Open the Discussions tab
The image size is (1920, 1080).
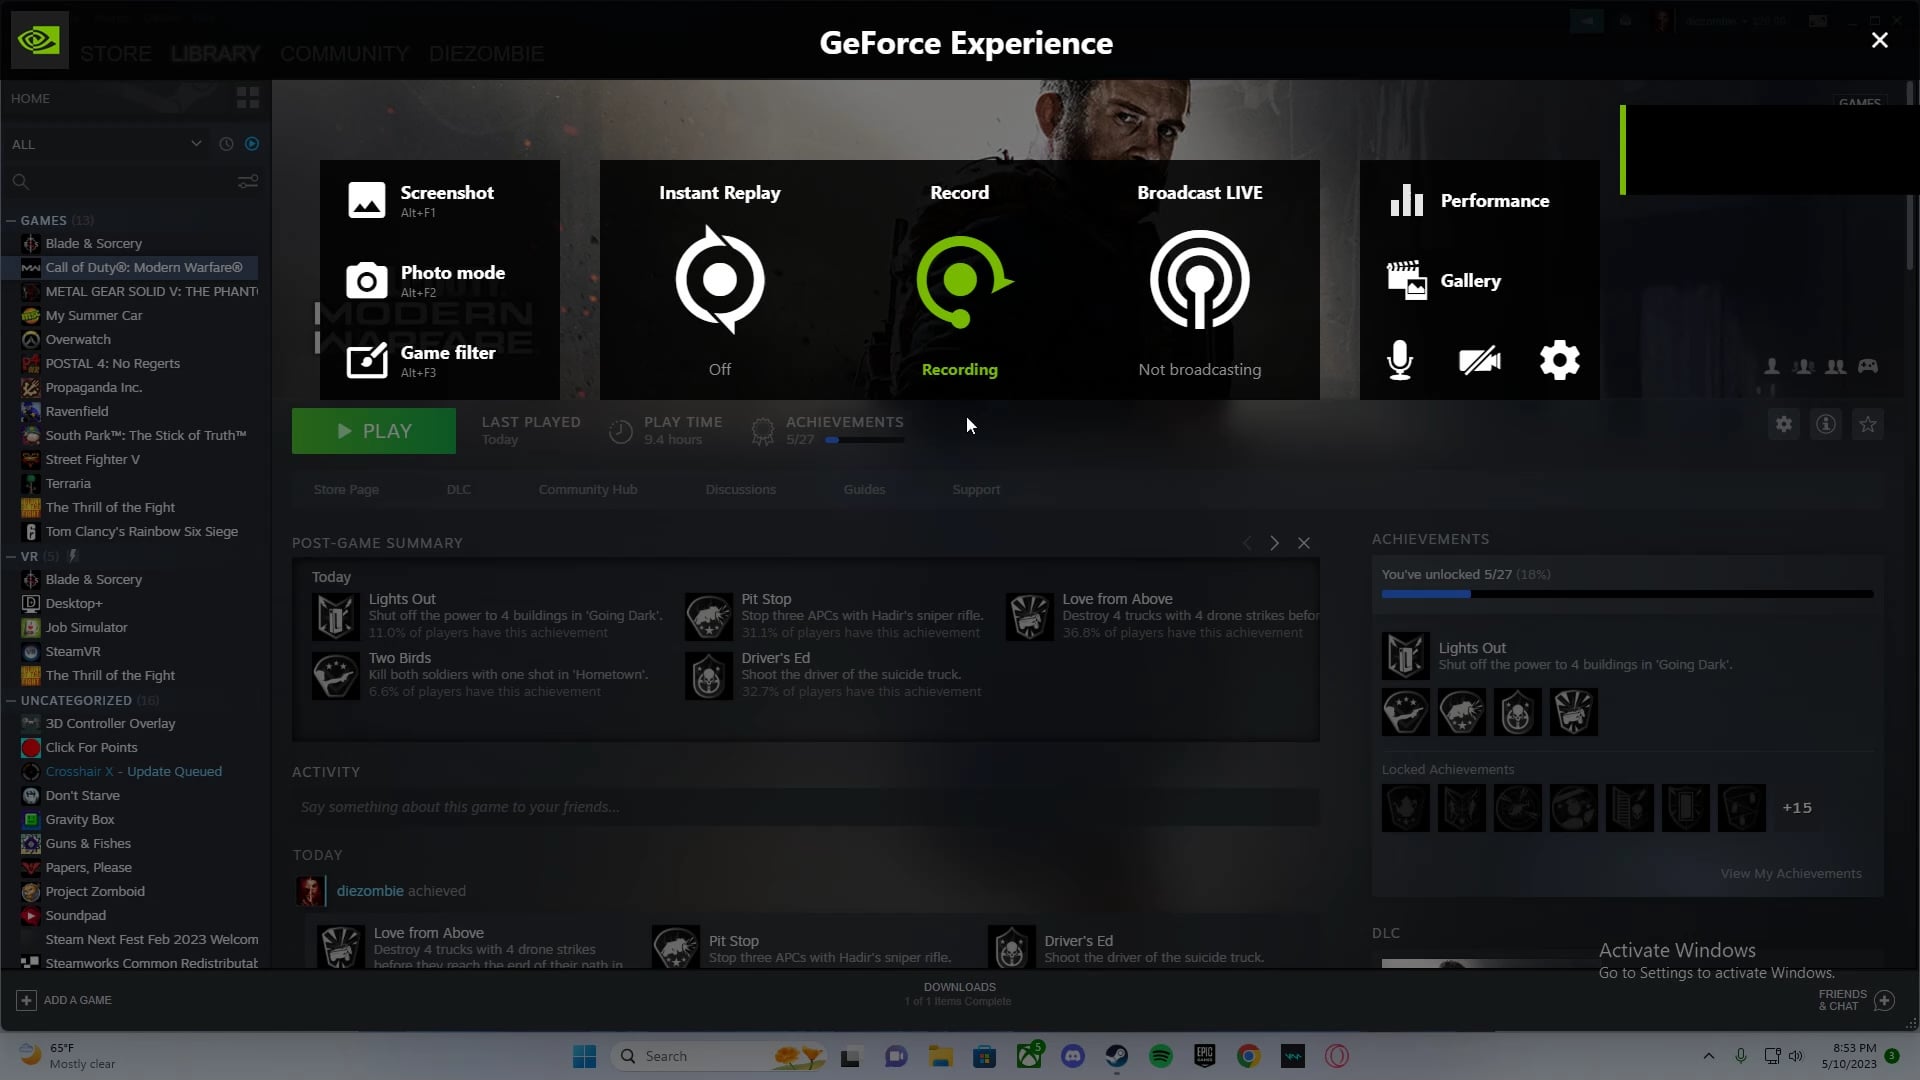click(x=740, y=489)
